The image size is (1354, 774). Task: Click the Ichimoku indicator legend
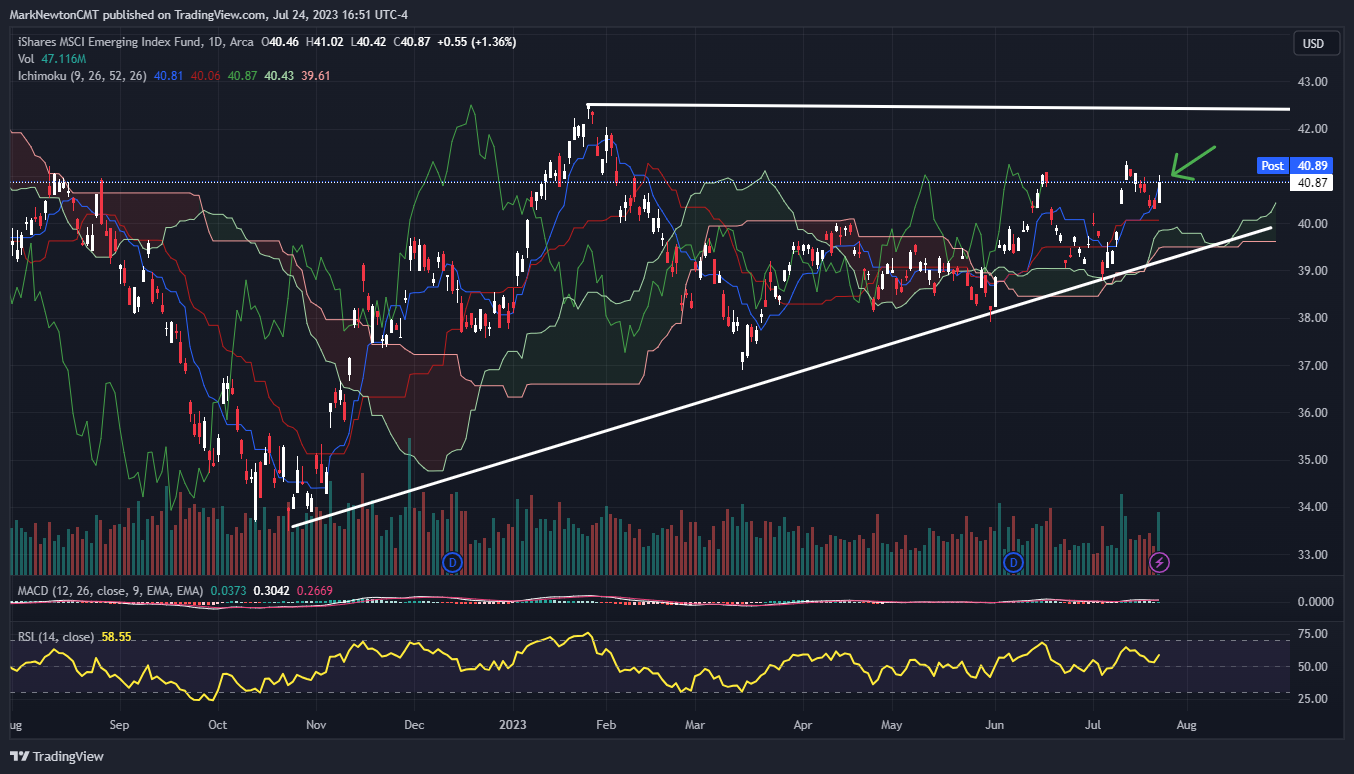coord(82,76)
